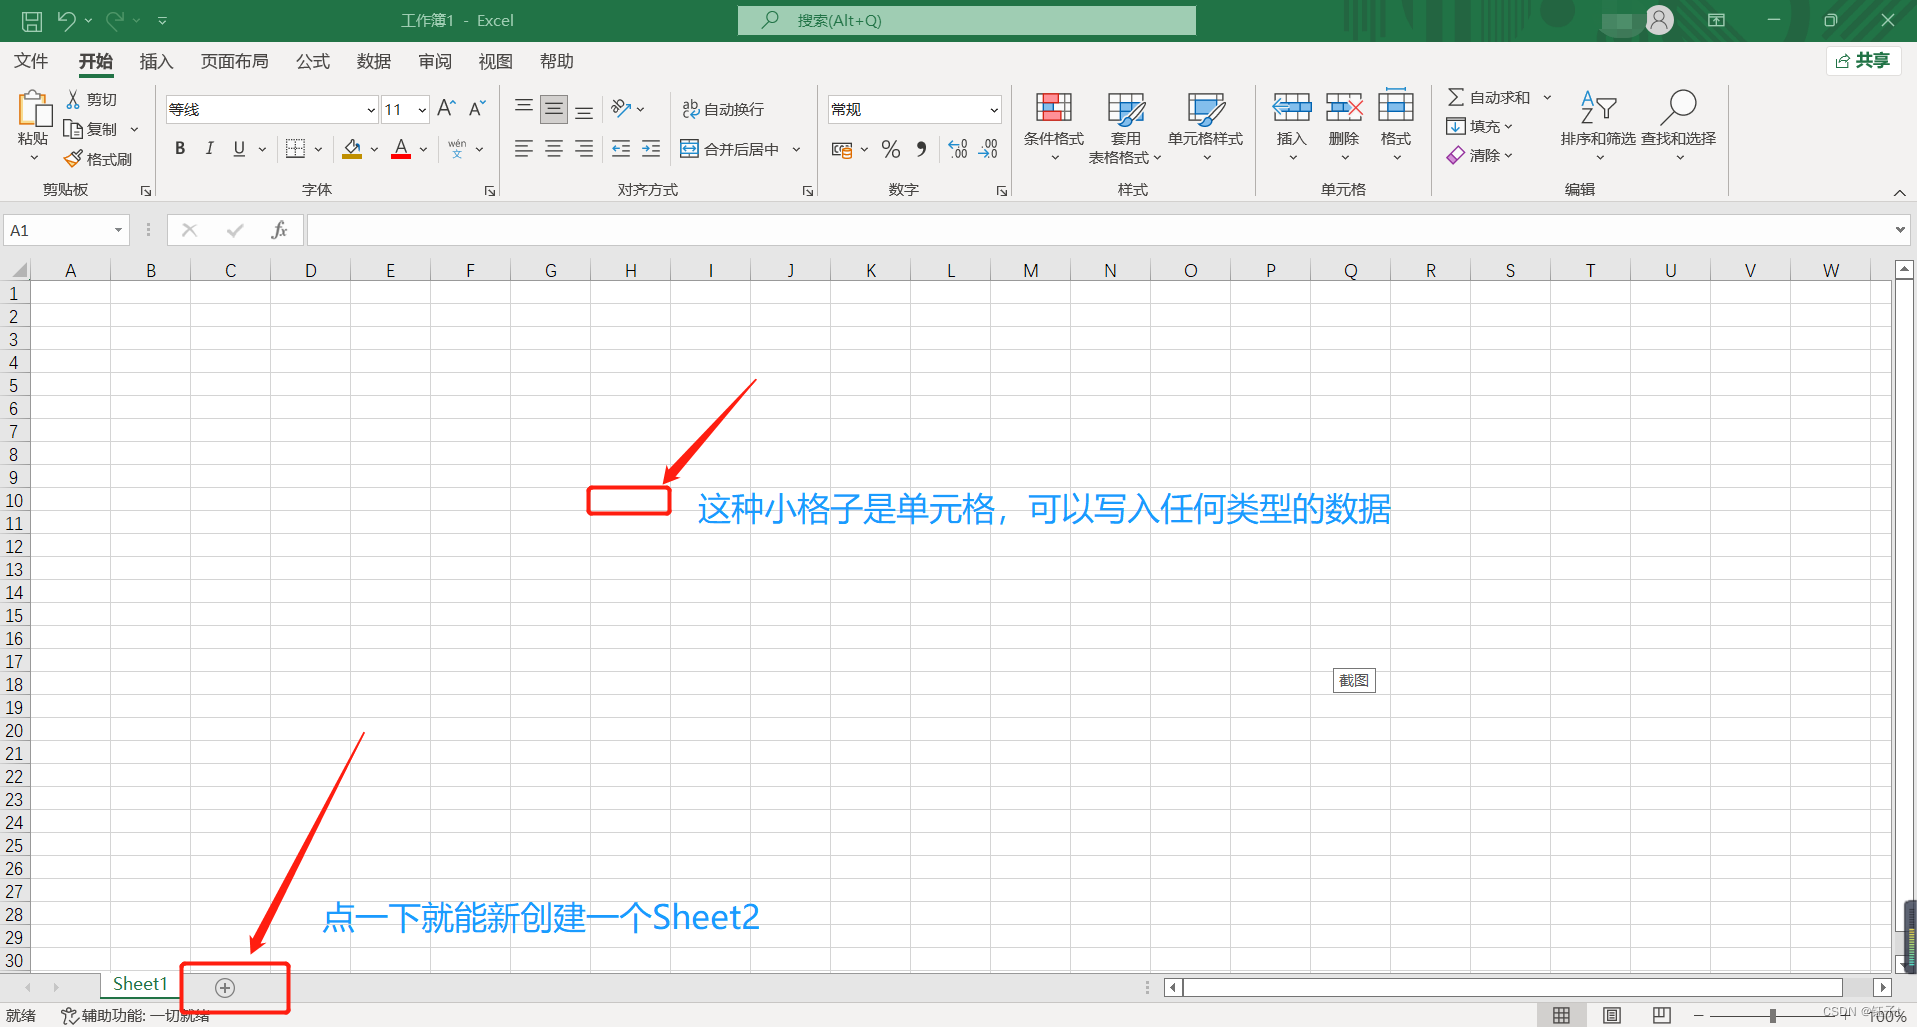Image resolution: width=1917 pixels, height=1027 pixels.
Task: Toggle top vertical alignment
Action: click(523, 108)
